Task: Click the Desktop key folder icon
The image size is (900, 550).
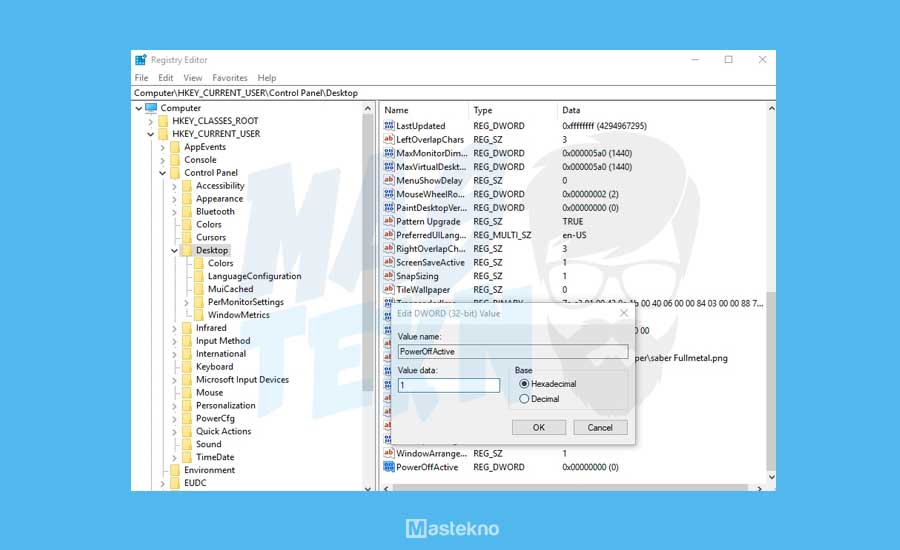Action: click(x=187, y=250)
